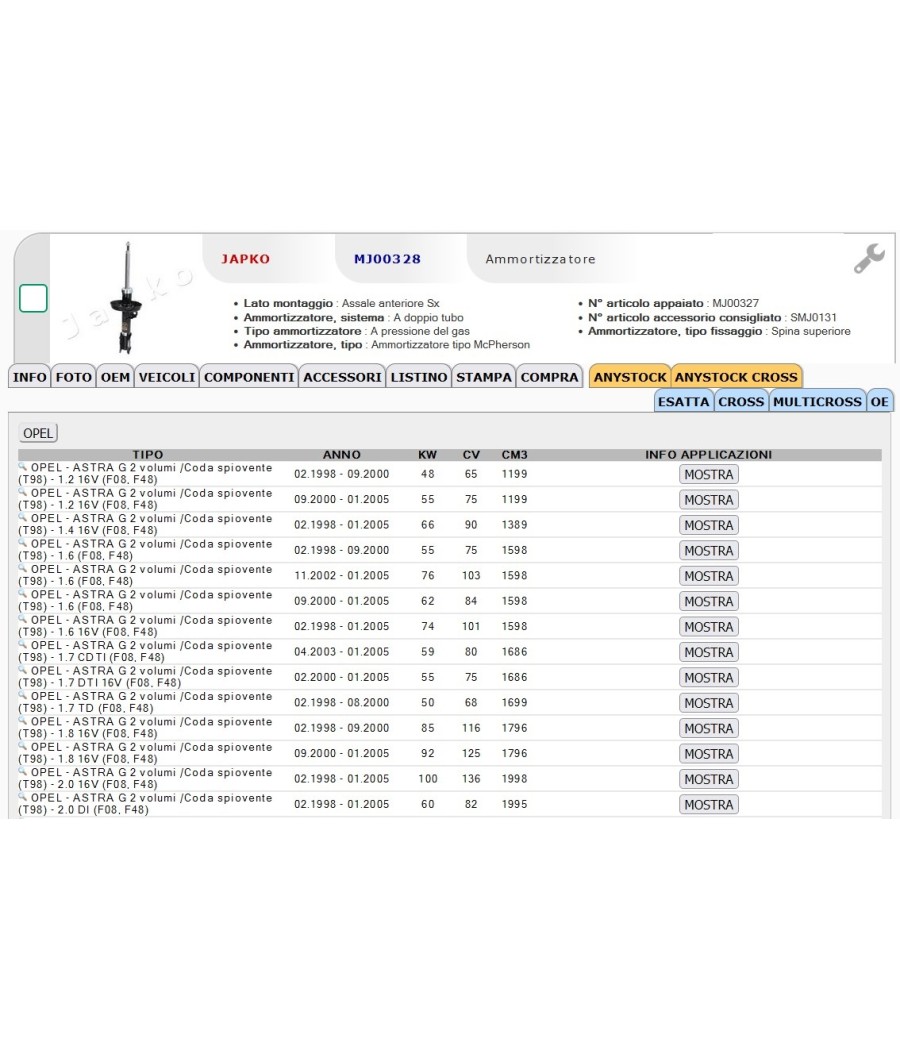Image resolution: width=900 pixels, height=1050 pixels.
Task: Click the wrench tool icon
Action: pyautogui.click(x=869, y=259)
